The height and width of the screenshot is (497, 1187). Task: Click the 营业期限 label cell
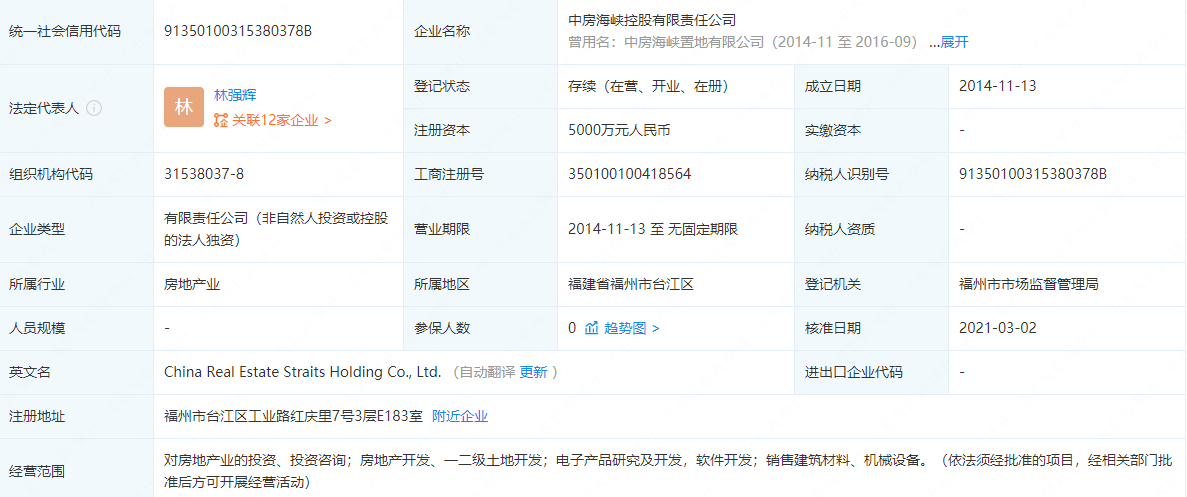point(481,229)
